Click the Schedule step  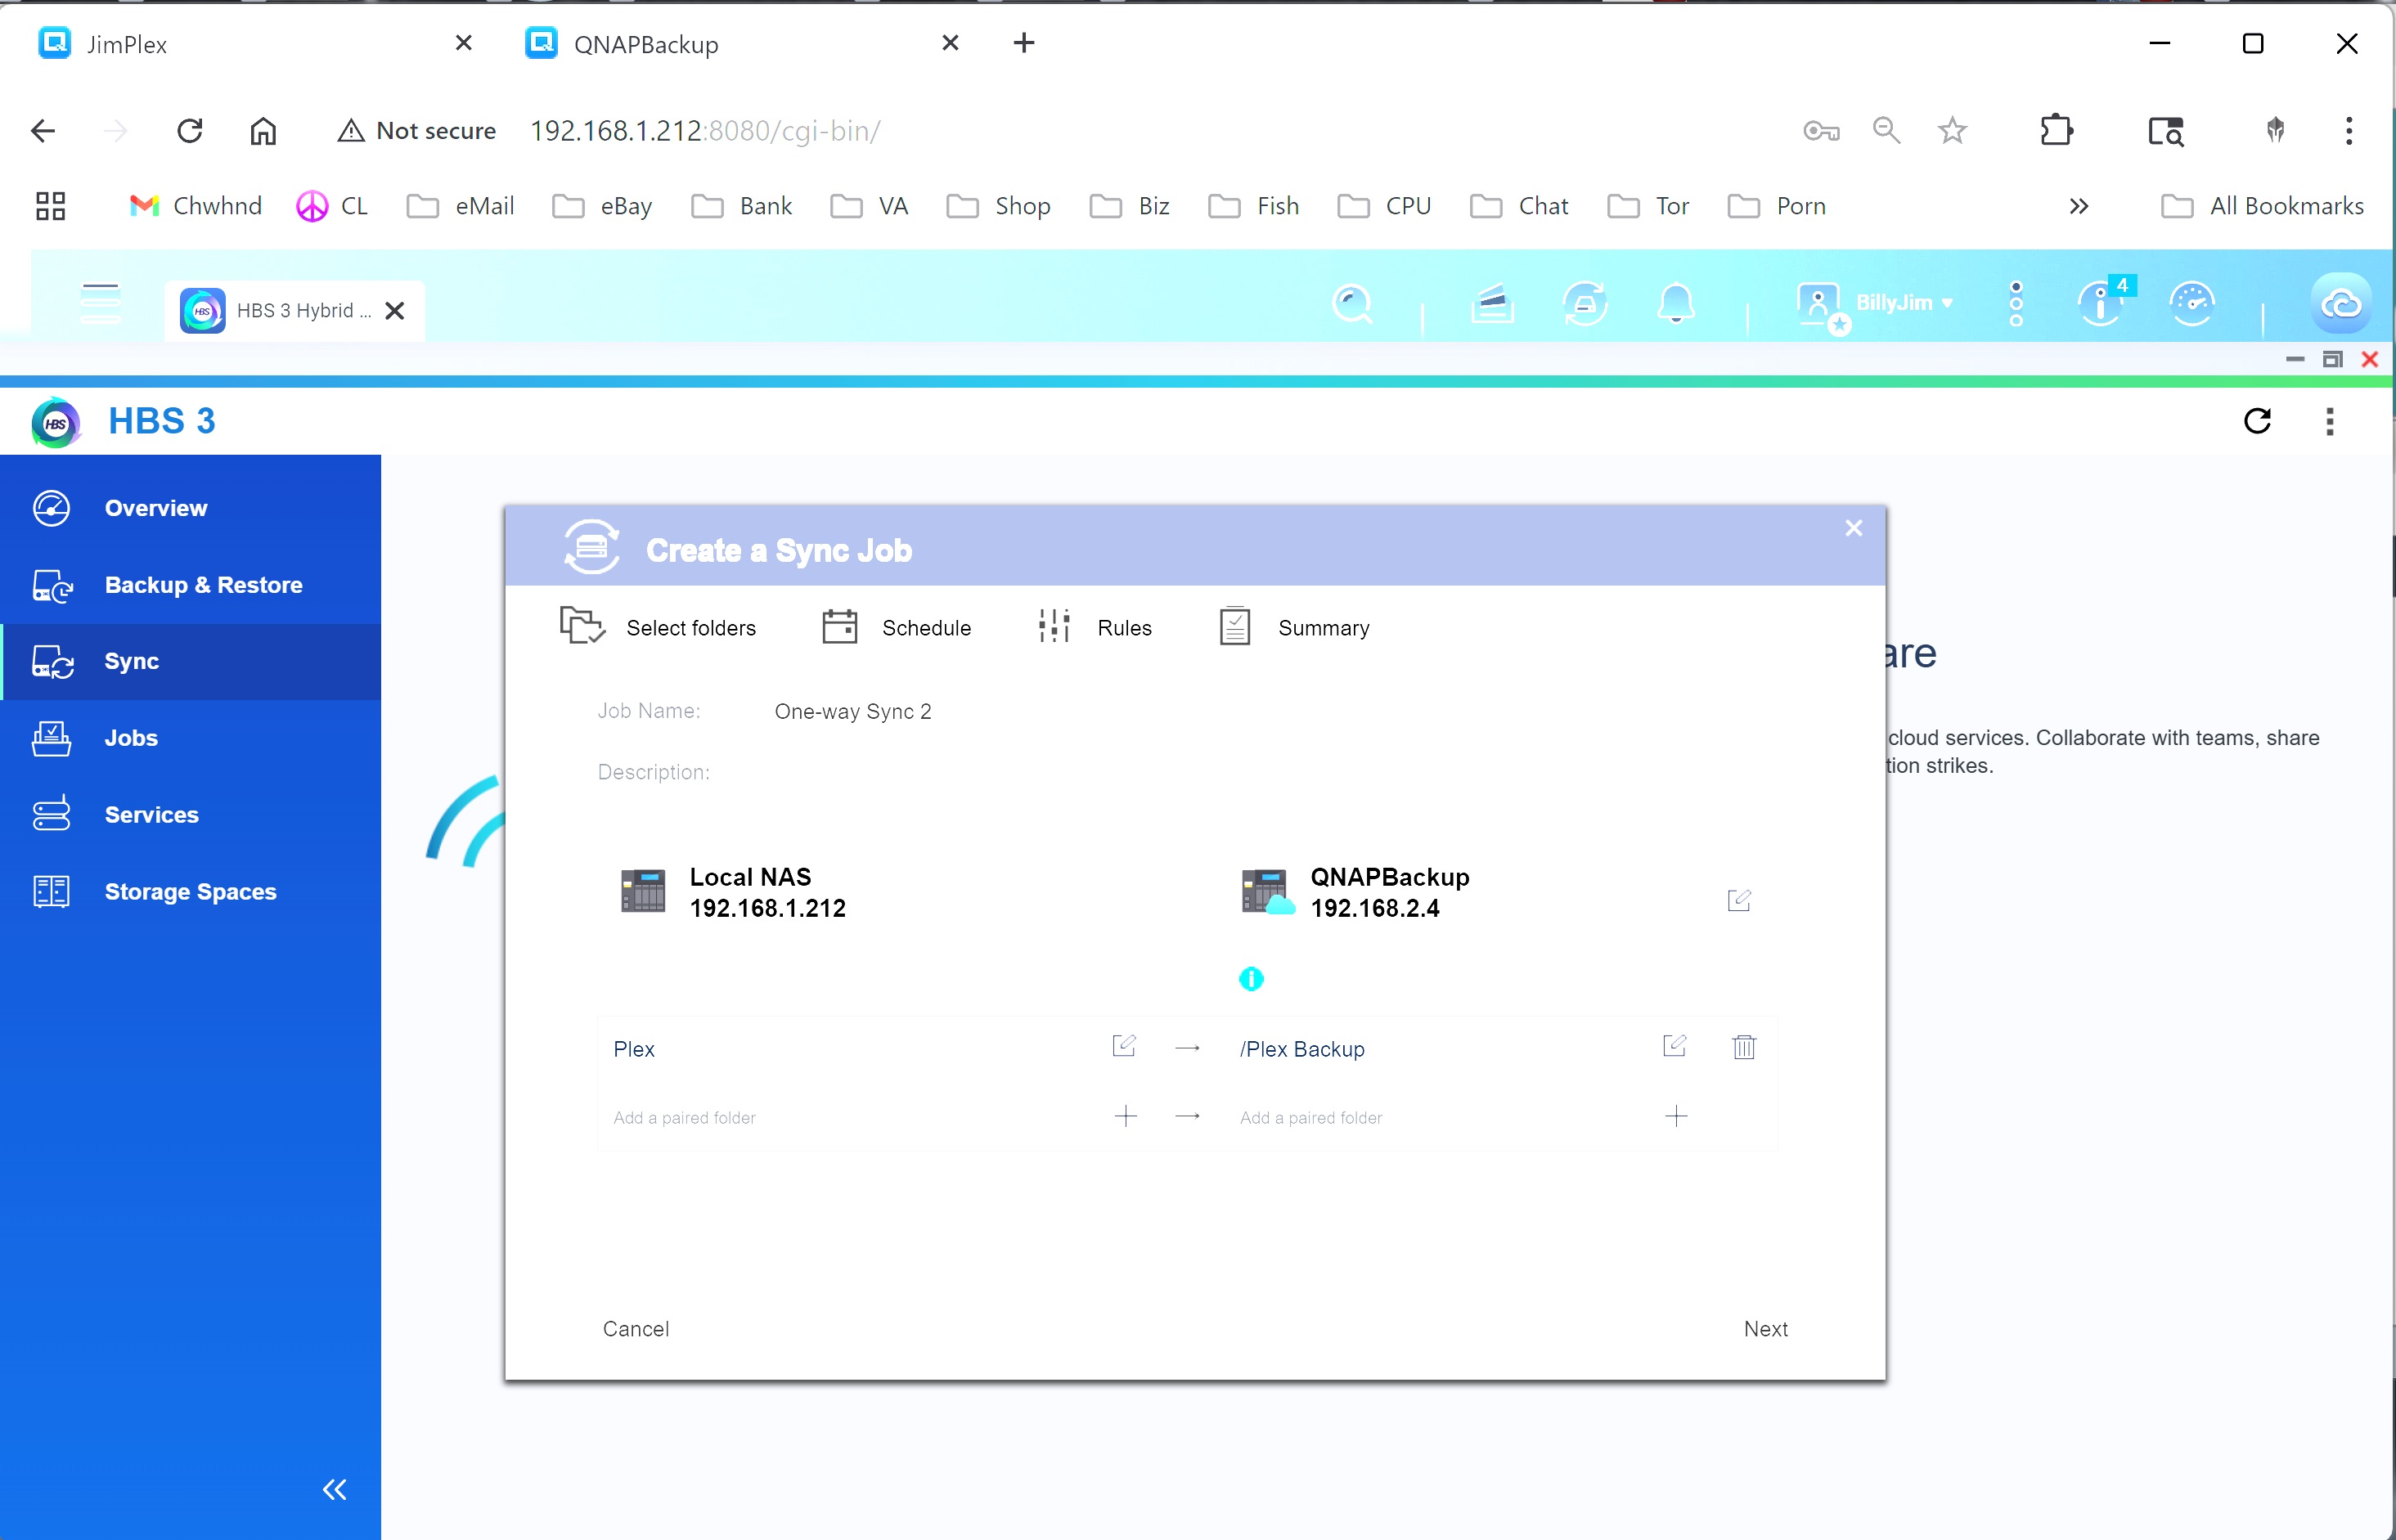point(896,627)
